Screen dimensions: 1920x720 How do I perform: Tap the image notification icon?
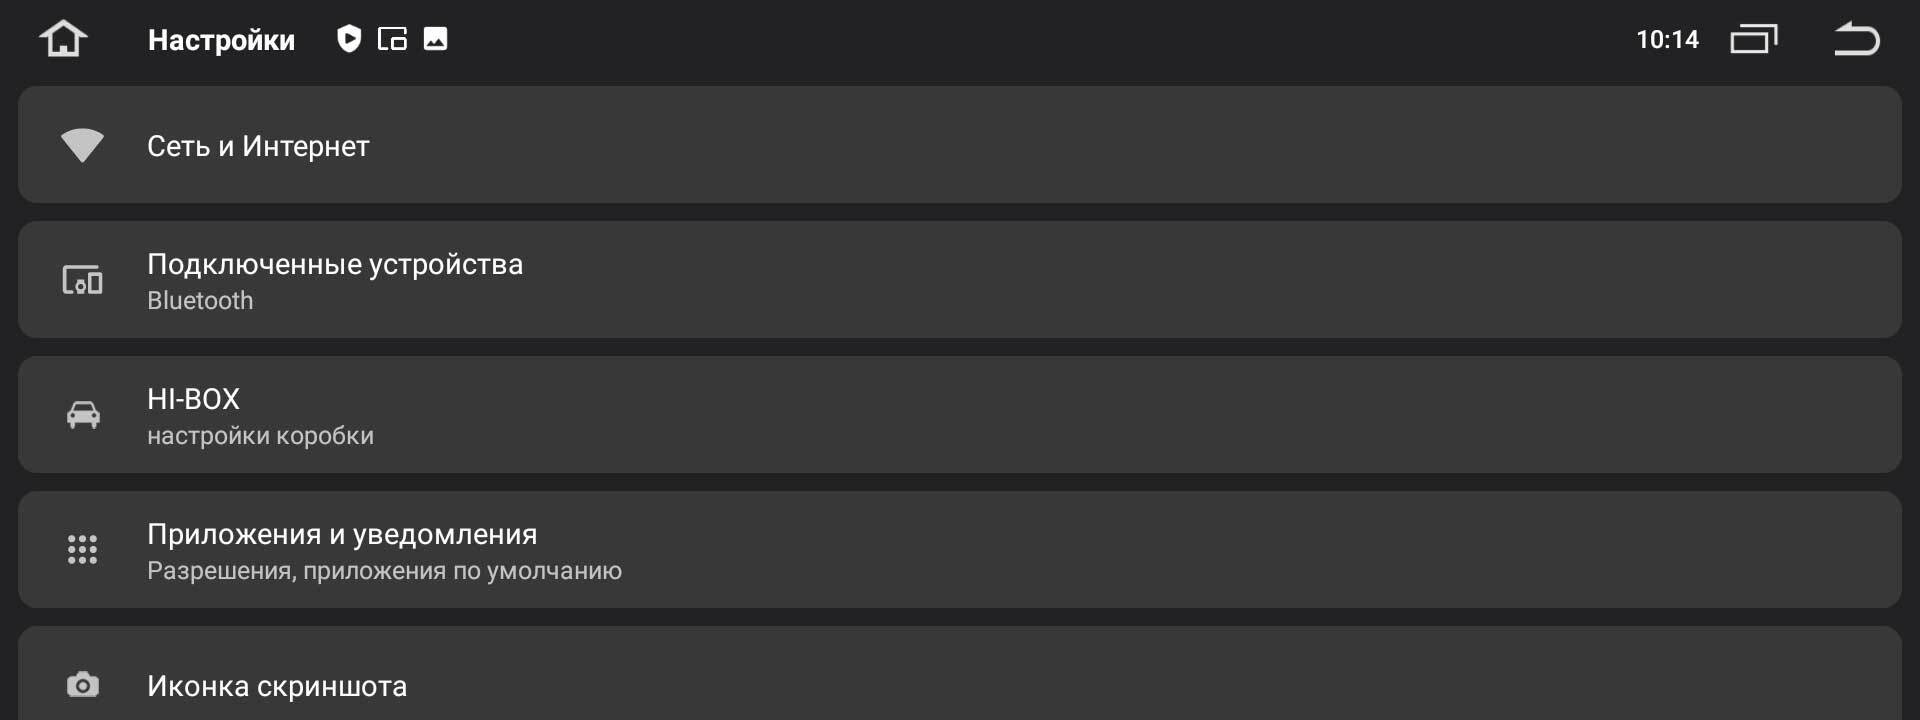(x=435, y=39)
